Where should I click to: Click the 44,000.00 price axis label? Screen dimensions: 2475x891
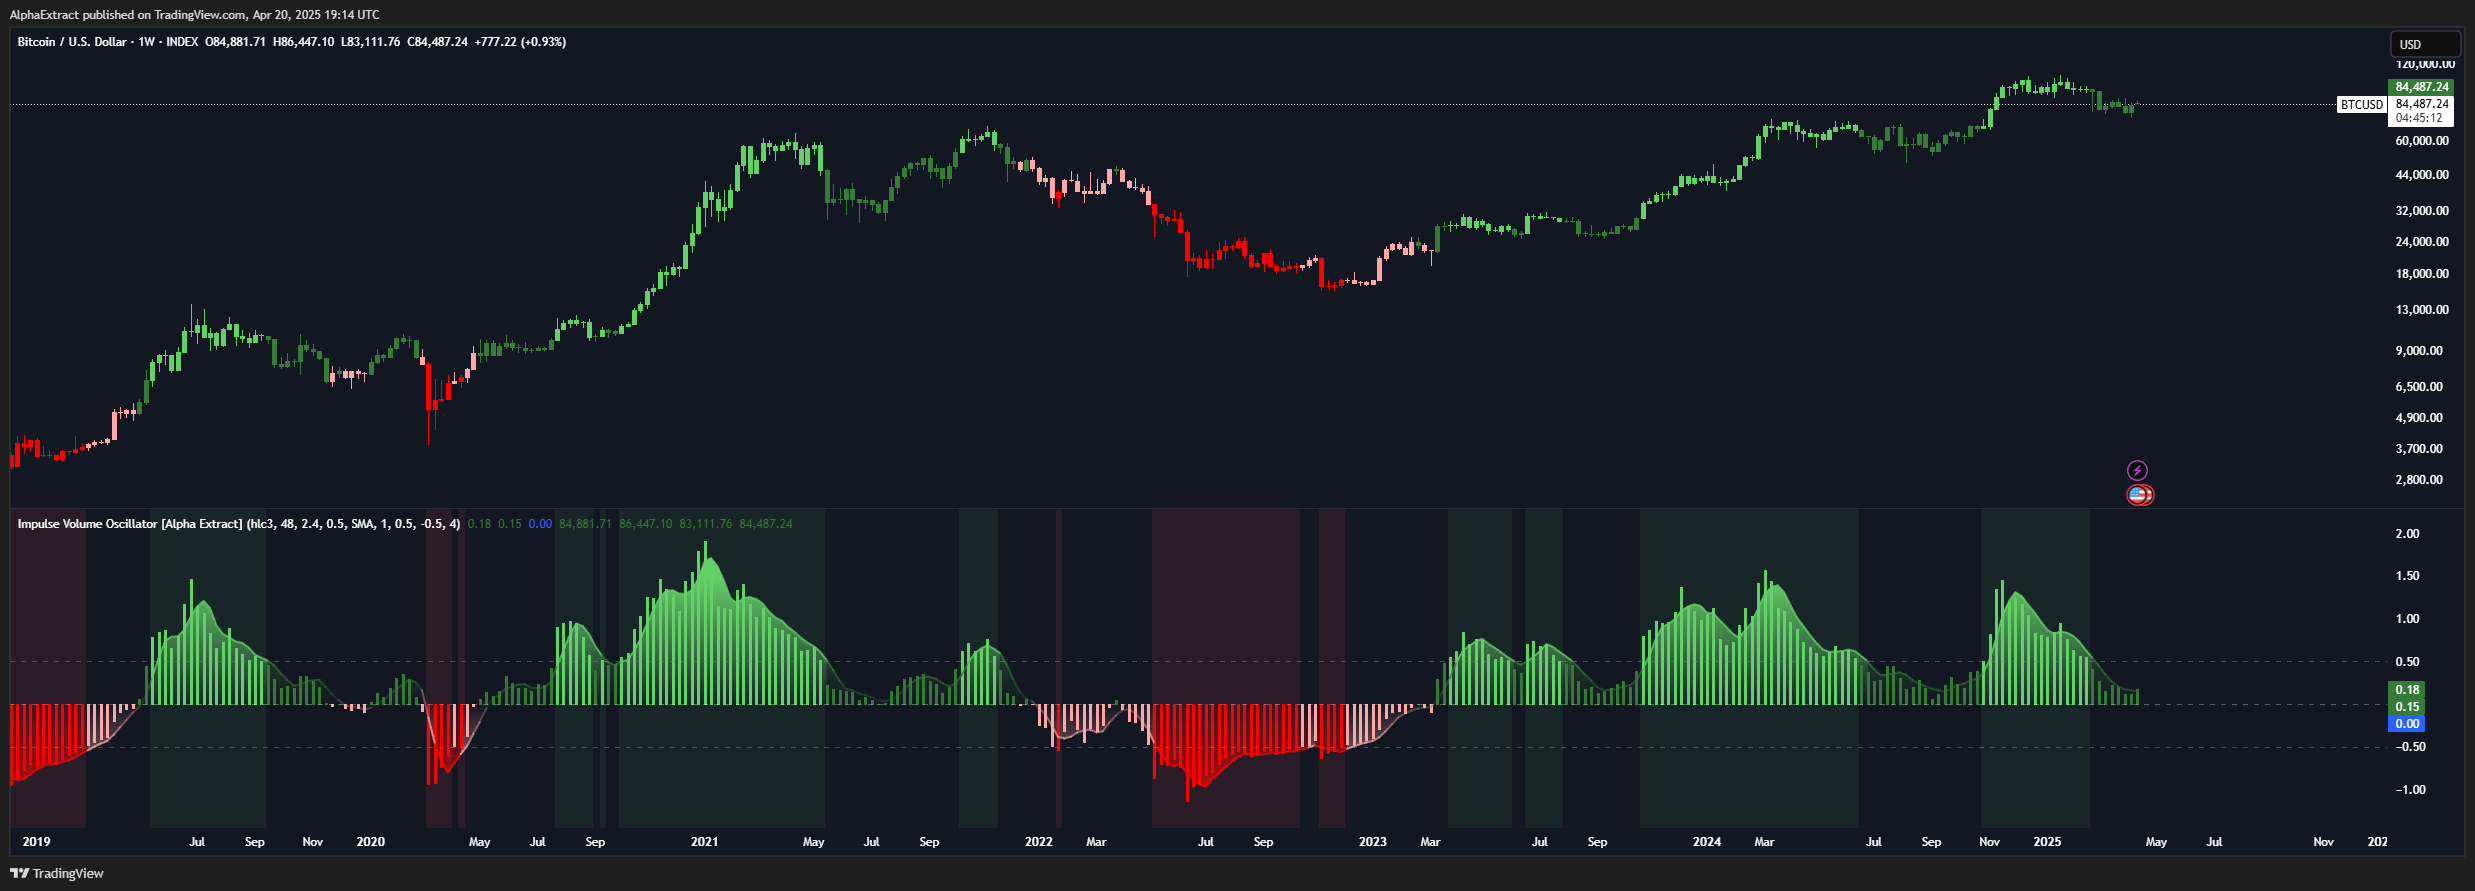click(2422, 175)
